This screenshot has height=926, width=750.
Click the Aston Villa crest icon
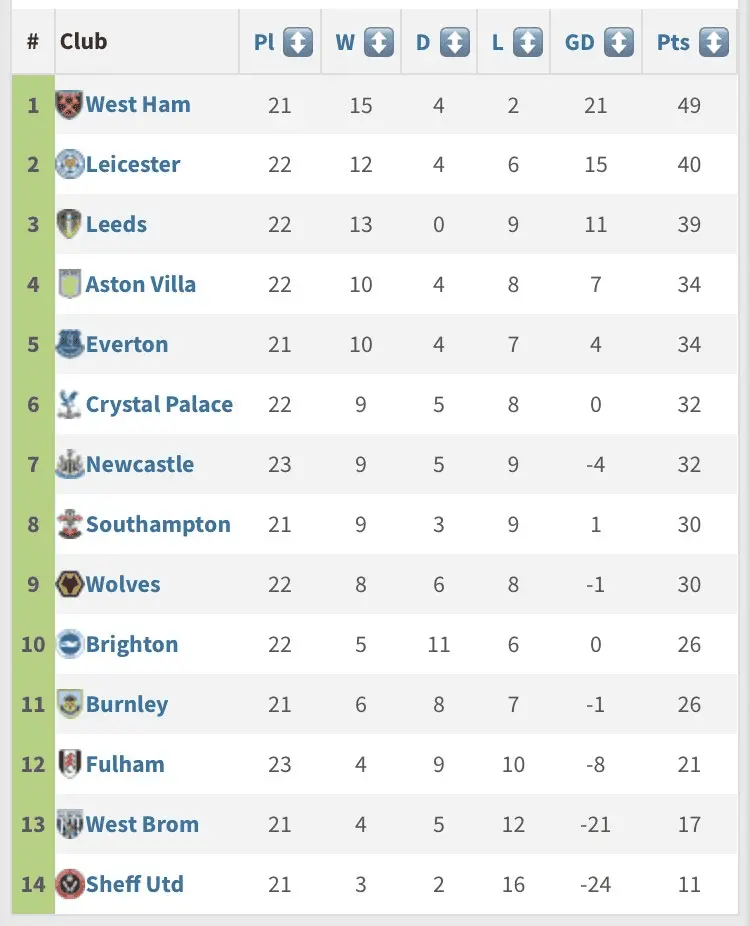click(70, 284)
